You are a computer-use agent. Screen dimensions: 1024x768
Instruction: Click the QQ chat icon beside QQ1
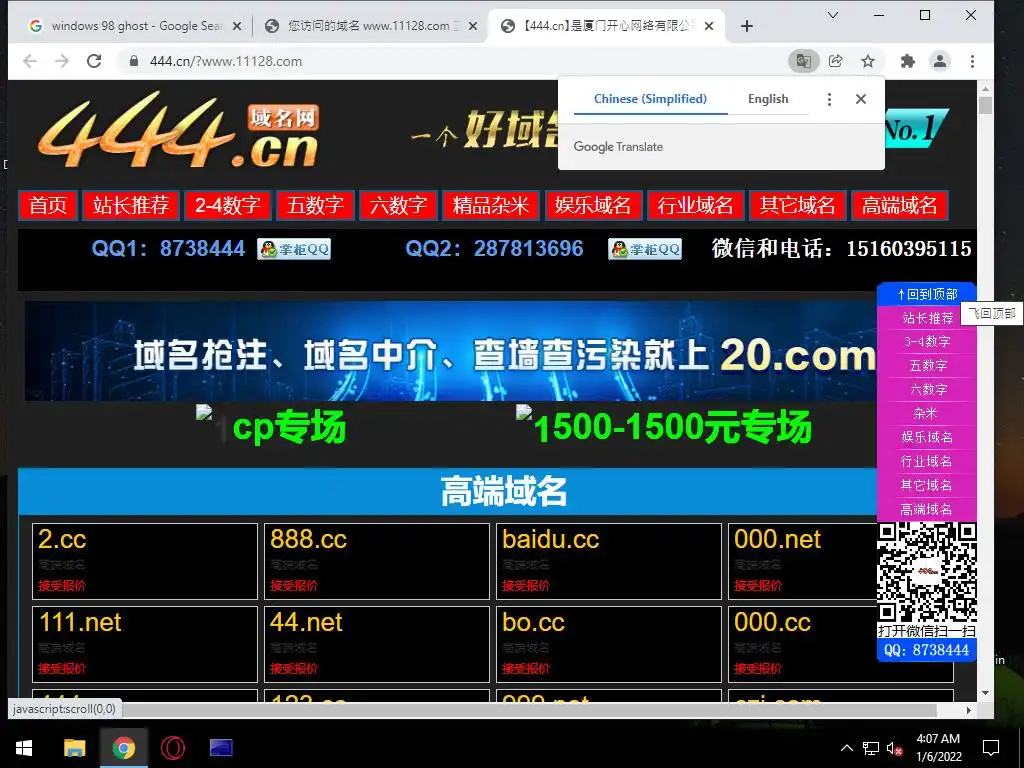[294, 249]
